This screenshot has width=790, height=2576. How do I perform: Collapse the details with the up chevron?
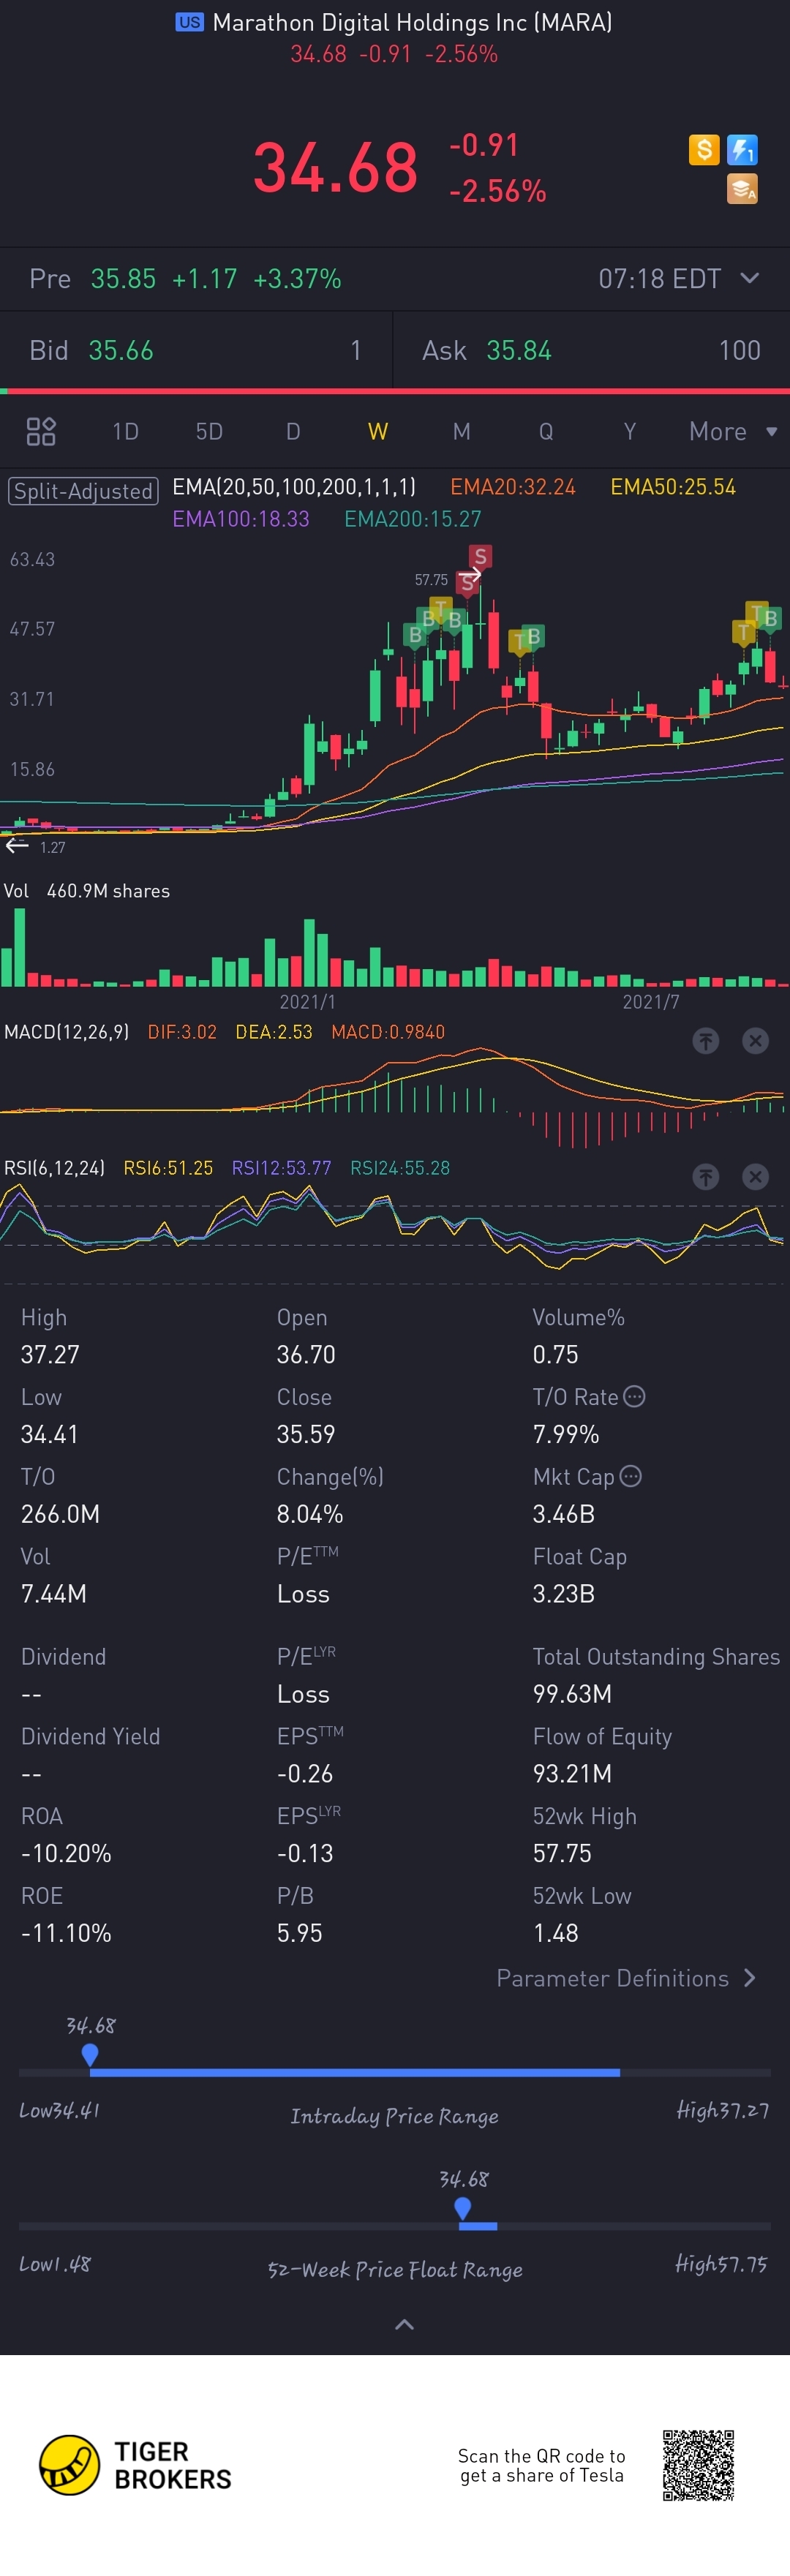[404, 2324]
